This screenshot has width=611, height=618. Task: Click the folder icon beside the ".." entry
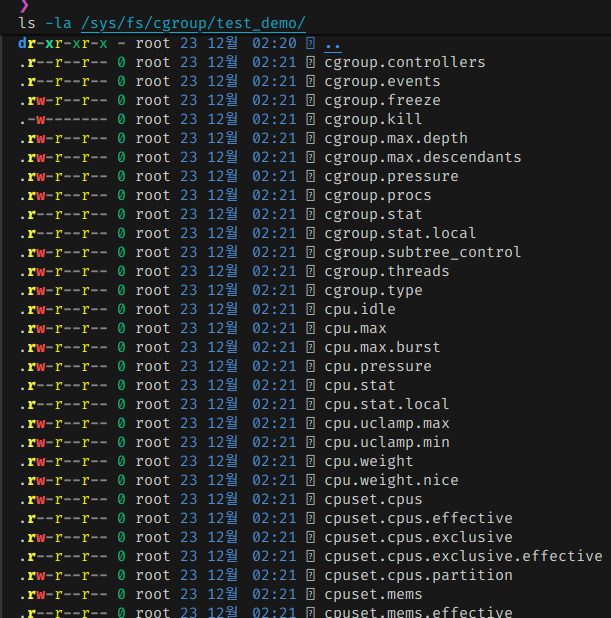click(310, 44)
